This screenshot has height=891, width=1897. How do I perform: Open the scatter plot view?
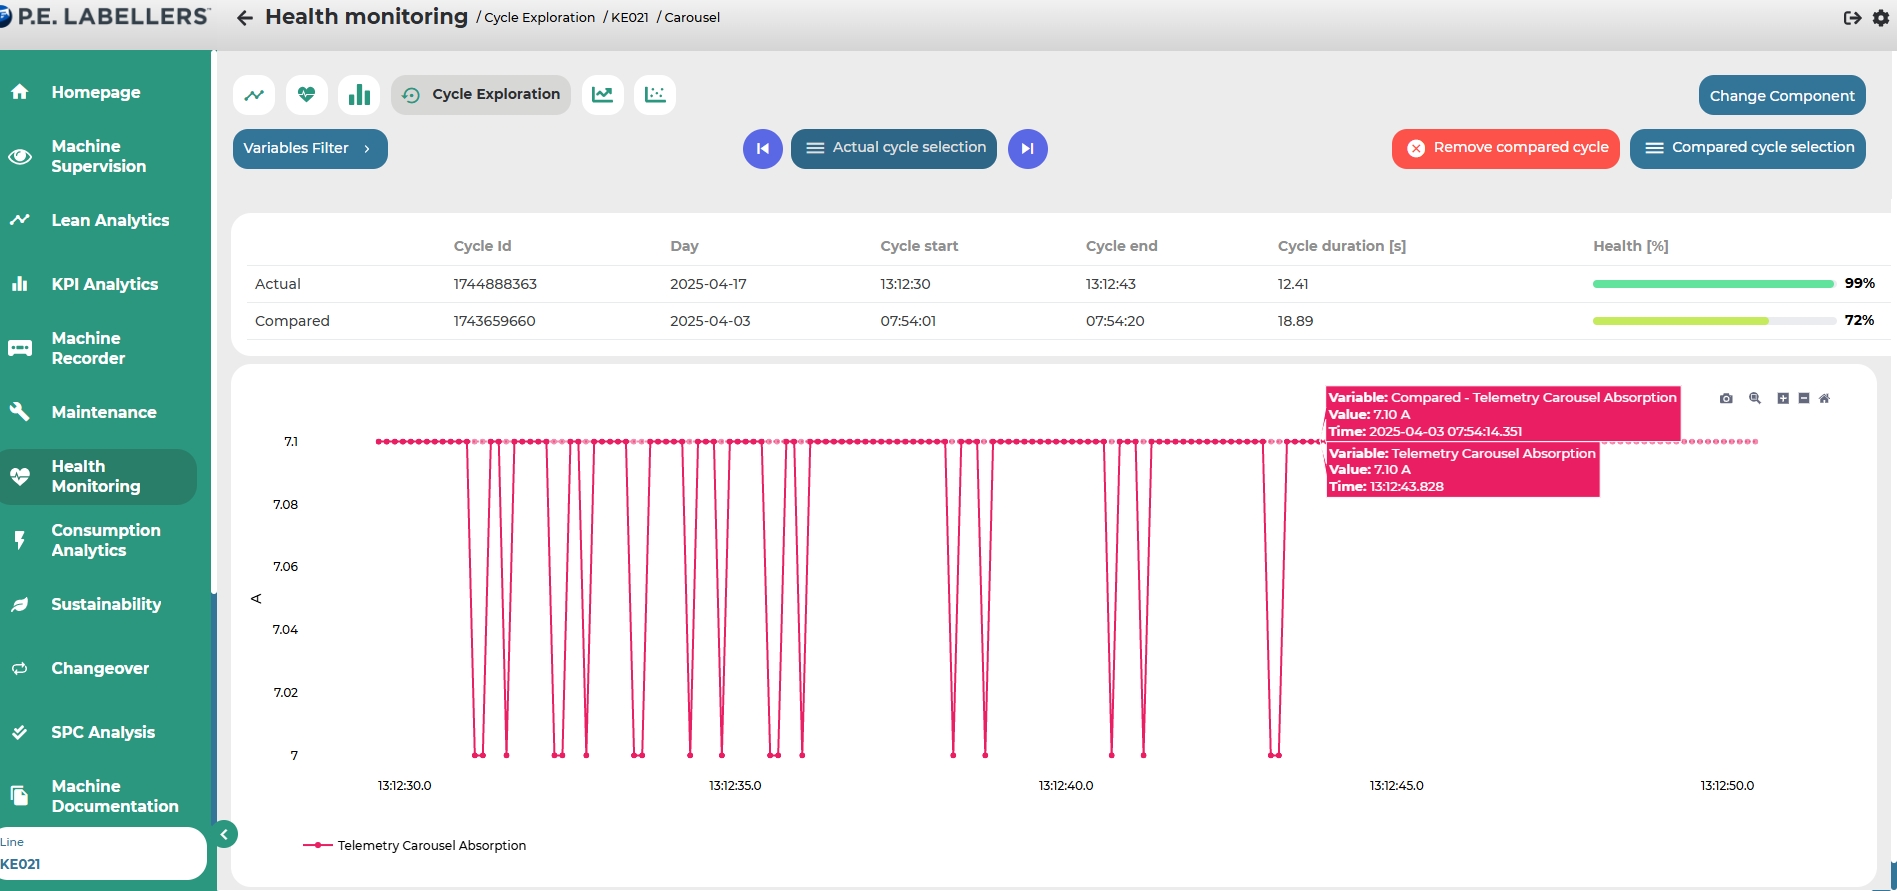[655, 95]
